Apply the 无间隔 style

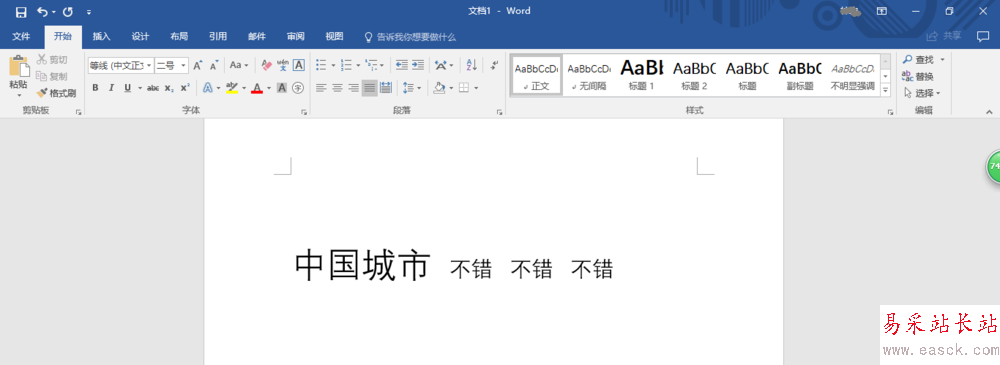pos(589,75)
